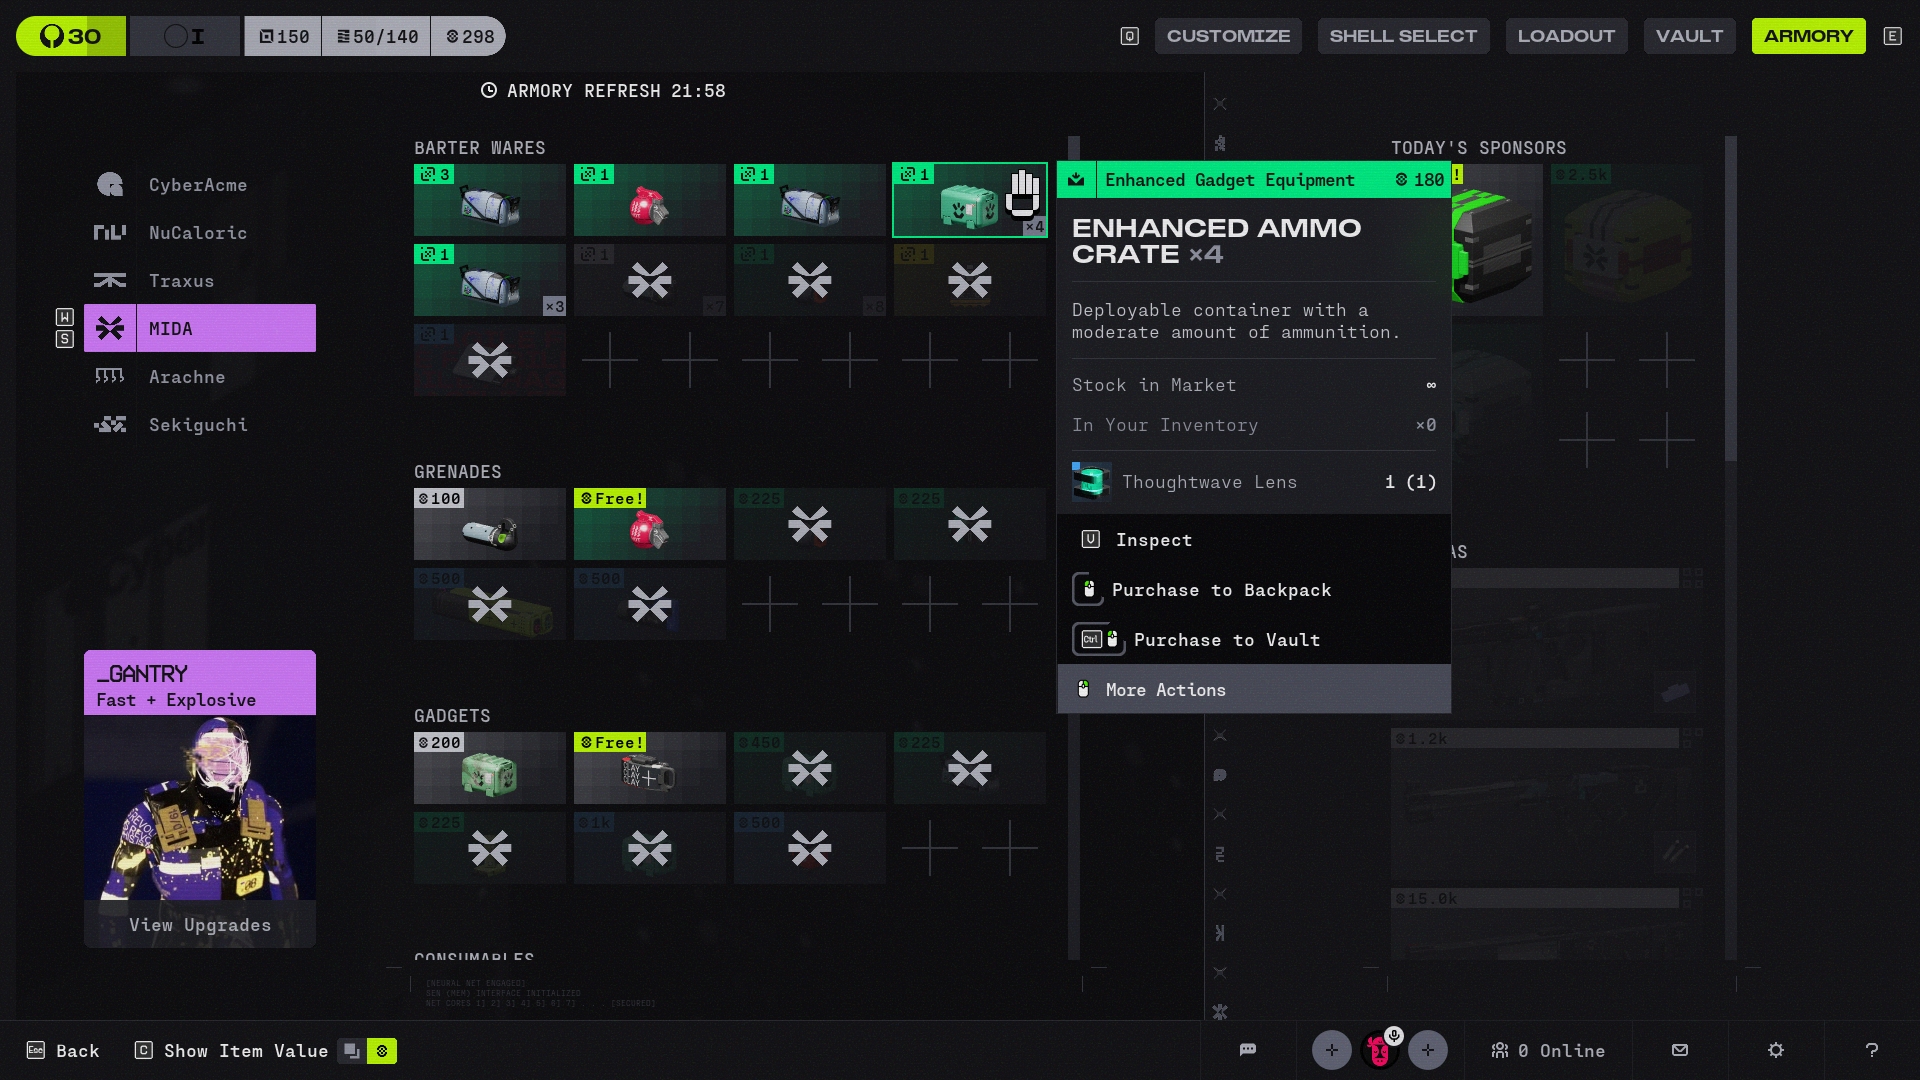
Task: Click the red player avatar icon
Action: pyautogui.click(x=1379, y=1051)
